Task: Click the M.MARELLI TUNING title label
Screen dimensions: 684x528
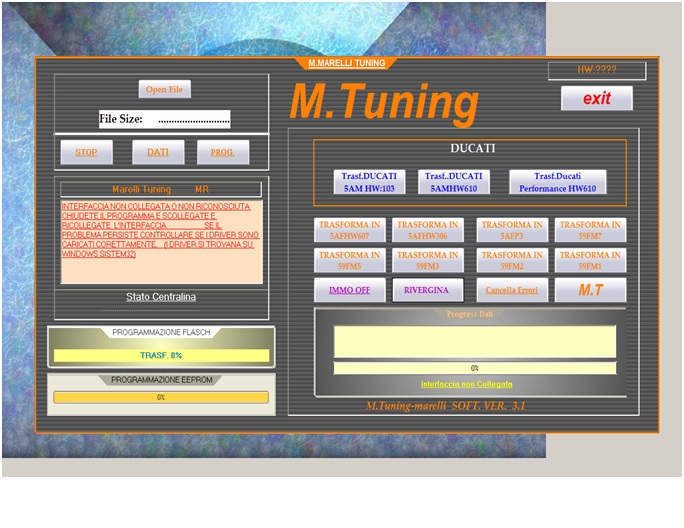Action: pos(347,63)
